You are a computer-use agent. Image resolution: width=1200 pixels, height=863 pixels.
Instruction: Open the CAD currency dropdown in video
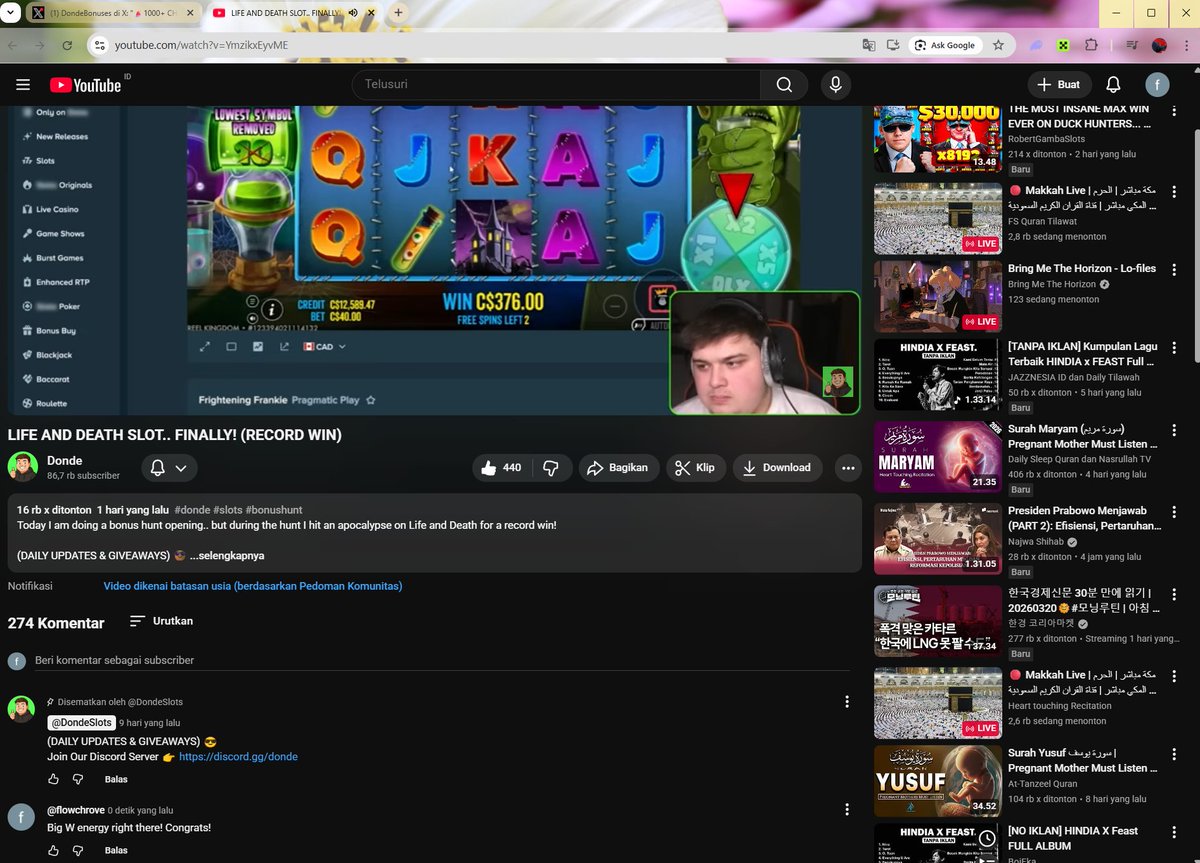point(324,346)
